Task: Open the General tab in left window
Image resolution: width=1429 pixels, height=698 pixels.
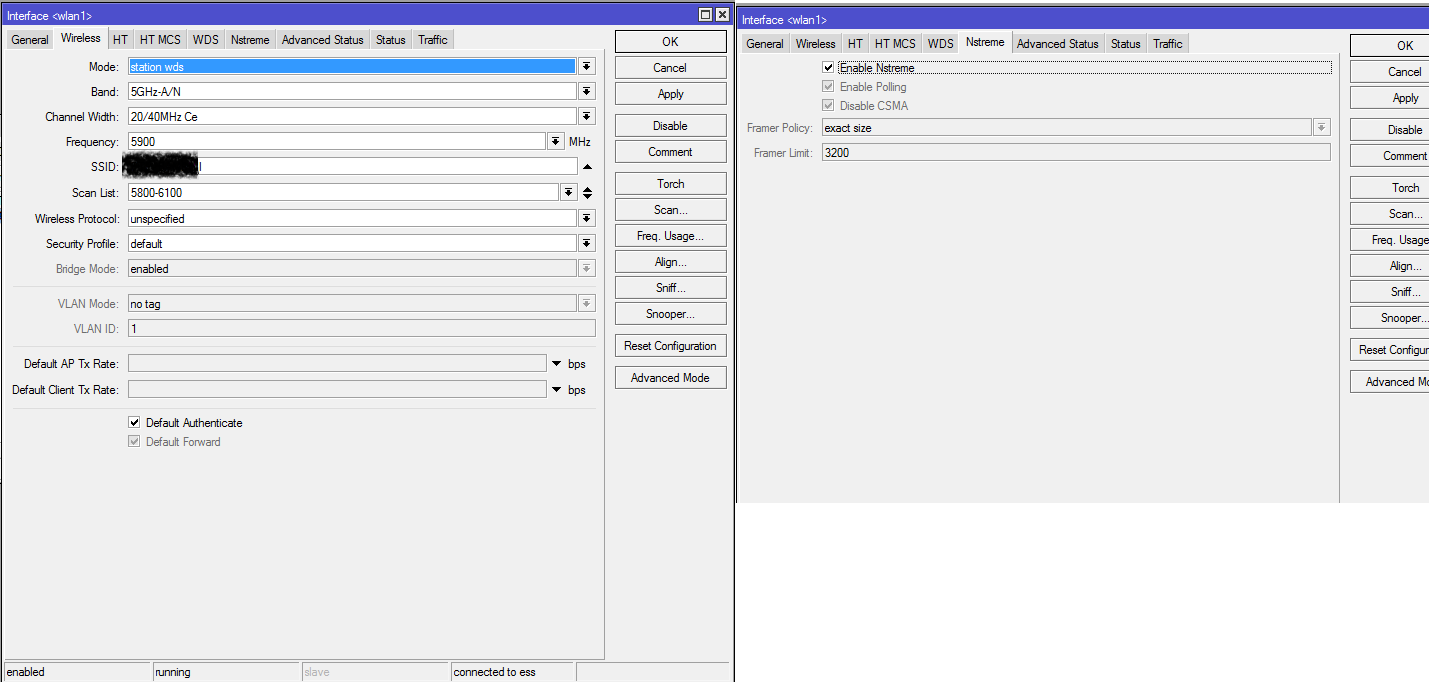Action: pyautogui.click(x=30, y=40)
